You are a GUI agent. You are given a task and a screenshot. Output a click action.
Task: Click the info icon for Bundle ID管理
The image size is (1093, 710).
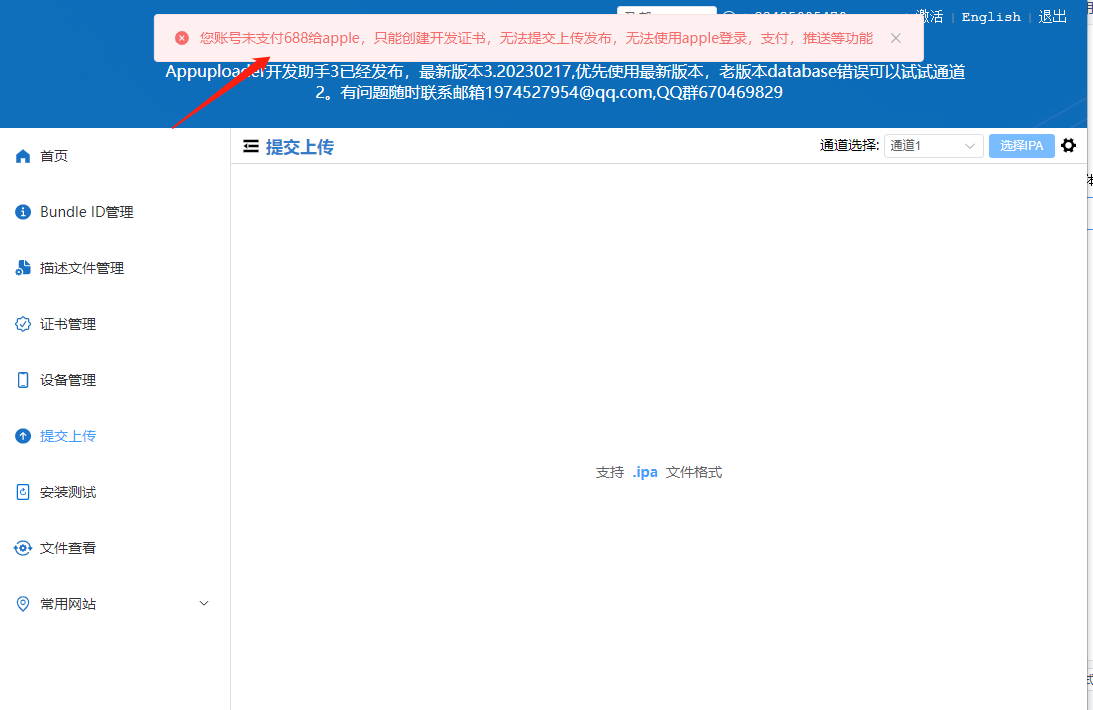(x=23, y=212)
